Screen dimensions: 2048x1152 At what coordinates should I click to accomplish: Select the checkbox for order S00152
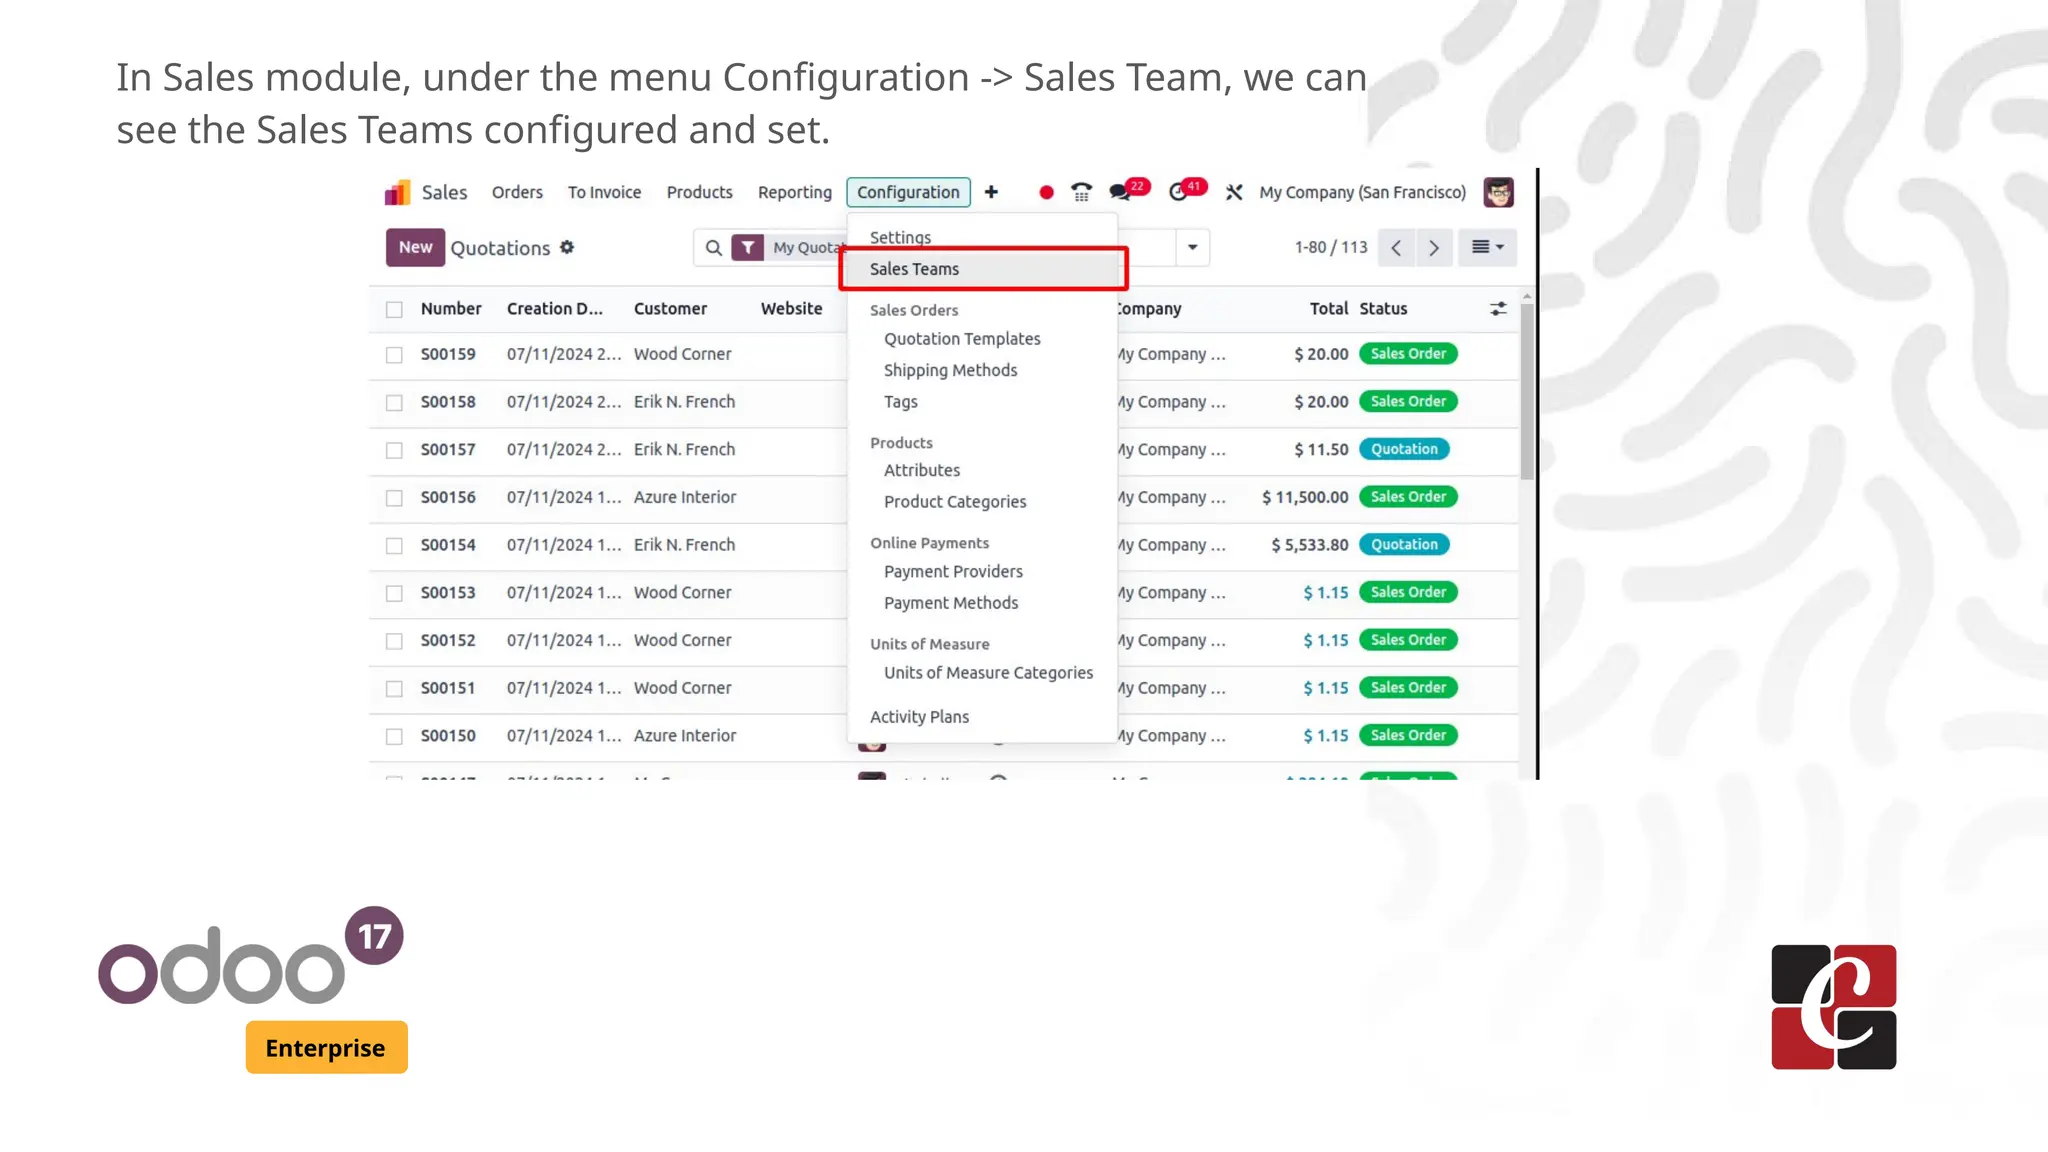click(x=394, y=641)
